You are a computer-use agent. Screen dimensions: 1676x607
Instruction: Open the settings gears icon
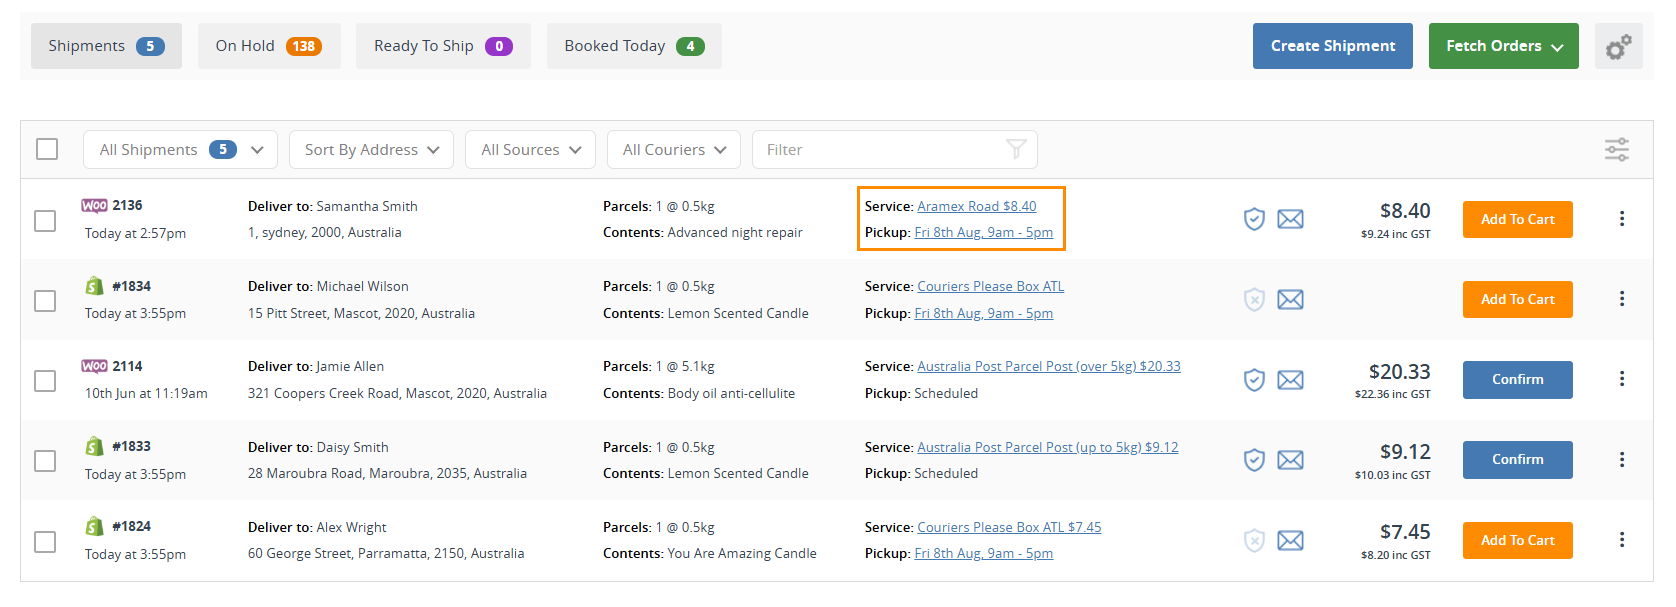coord(1618,47)
